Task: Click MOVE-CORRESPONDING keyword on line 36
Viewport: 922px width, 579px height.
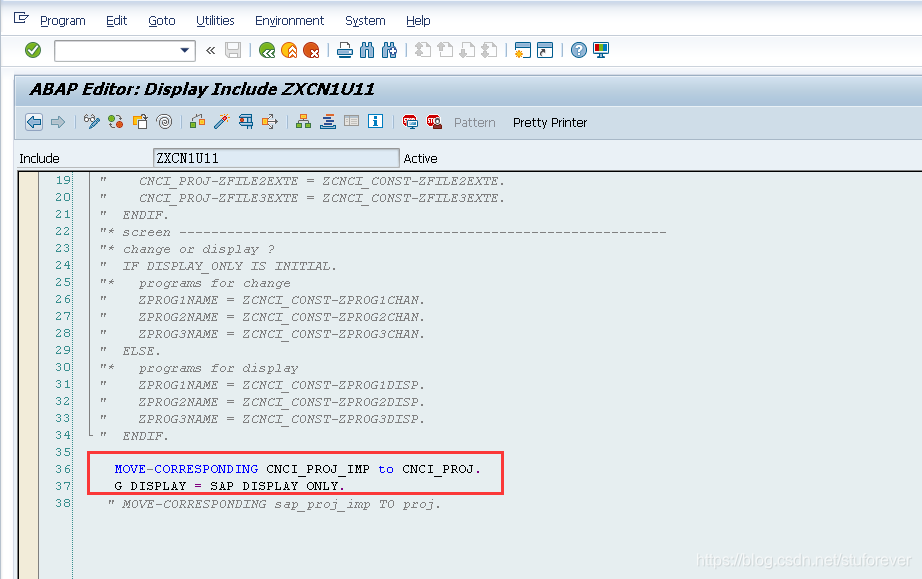Action: (x=186, y=469)
